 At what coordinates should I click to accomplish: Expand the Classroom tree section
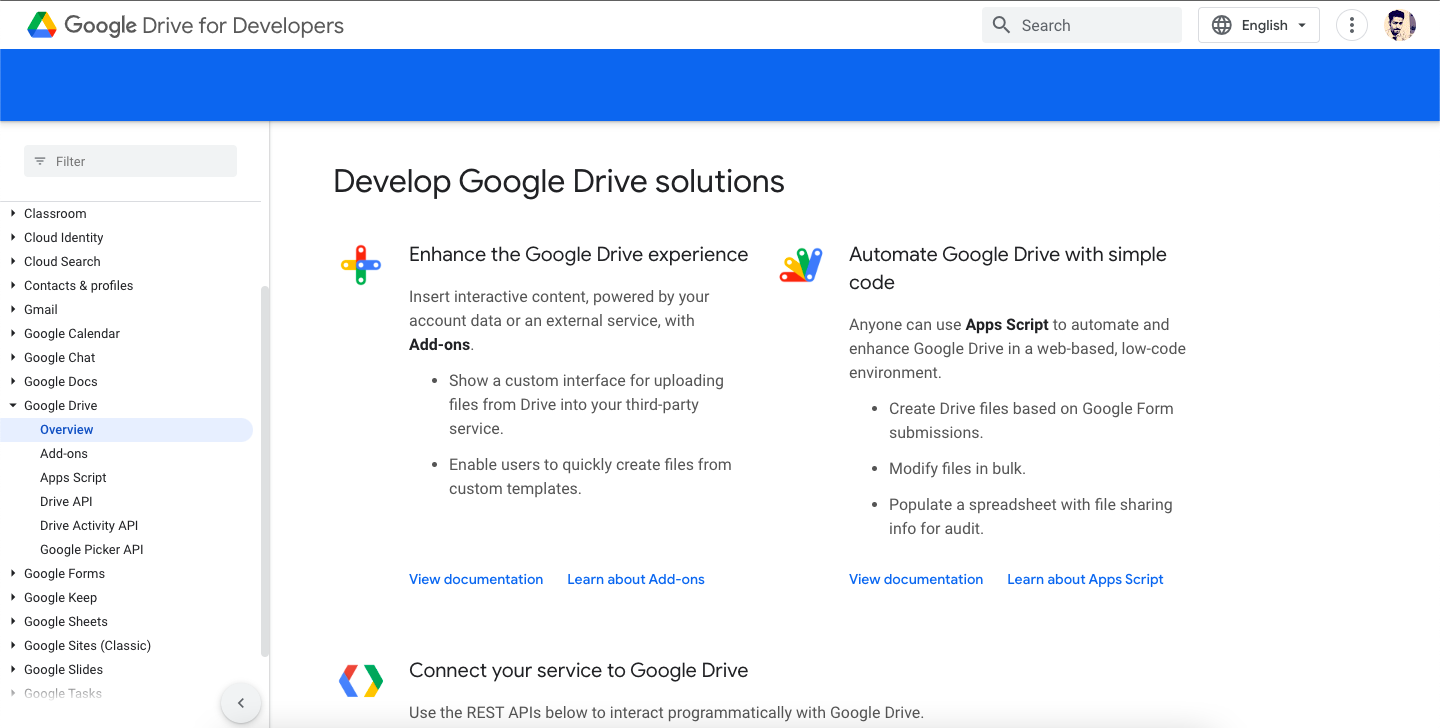click(x=13, y=213)
